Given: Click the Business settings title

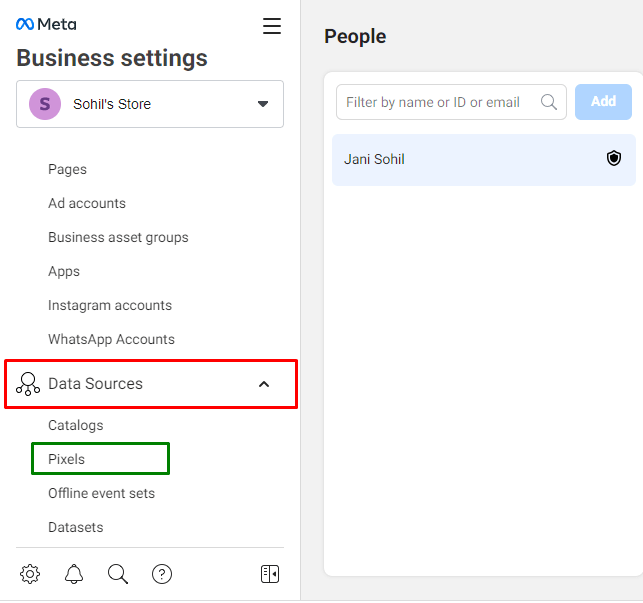Looking at the screenshot, I should pyautogui.click(x=112, y=58).
